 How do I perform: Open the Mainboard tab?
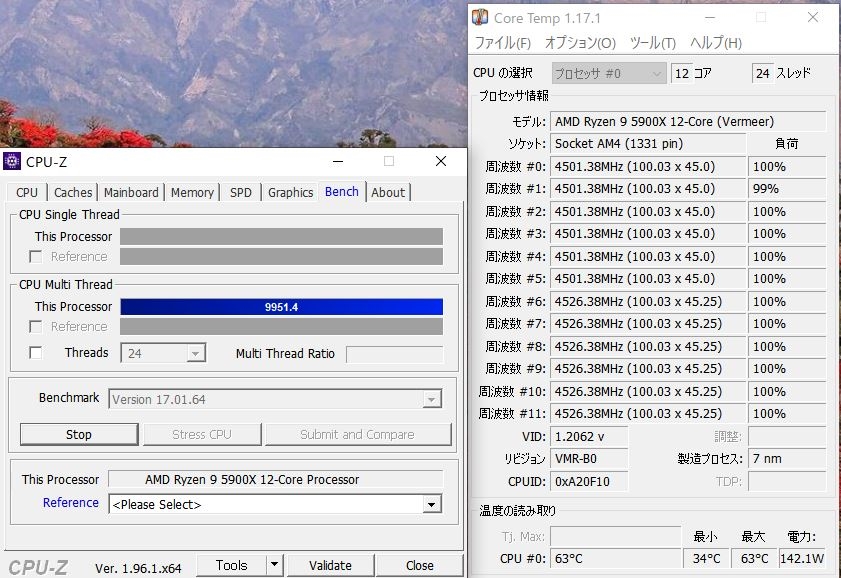[131, 192]
